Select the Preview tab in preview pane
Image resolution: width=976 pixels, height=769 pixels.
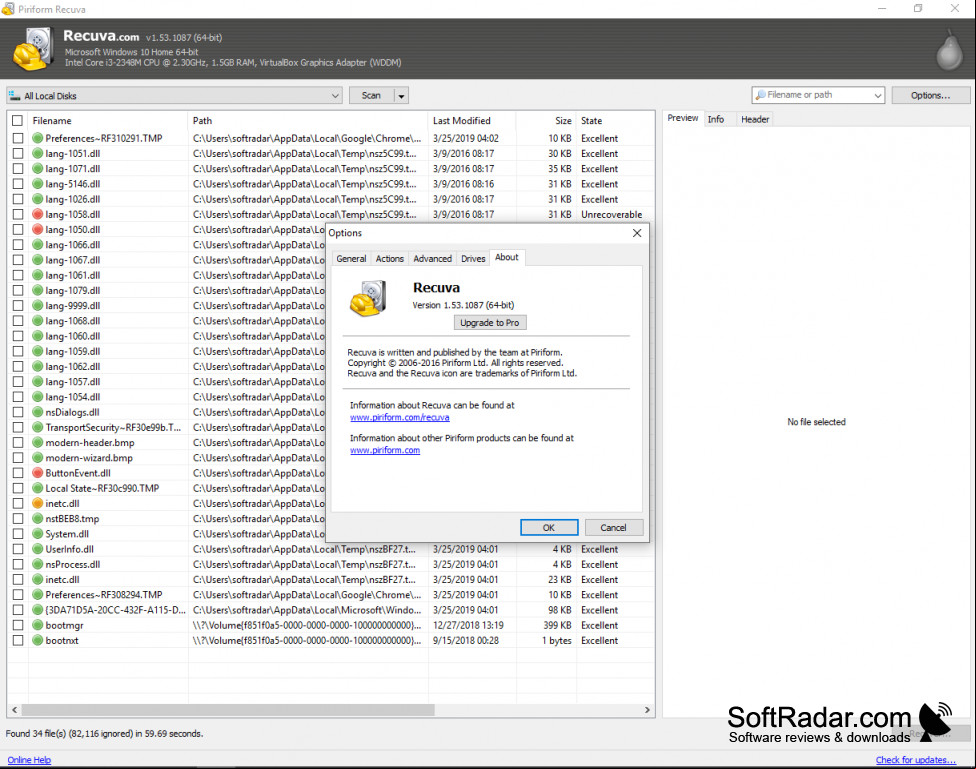click(683, 118)
